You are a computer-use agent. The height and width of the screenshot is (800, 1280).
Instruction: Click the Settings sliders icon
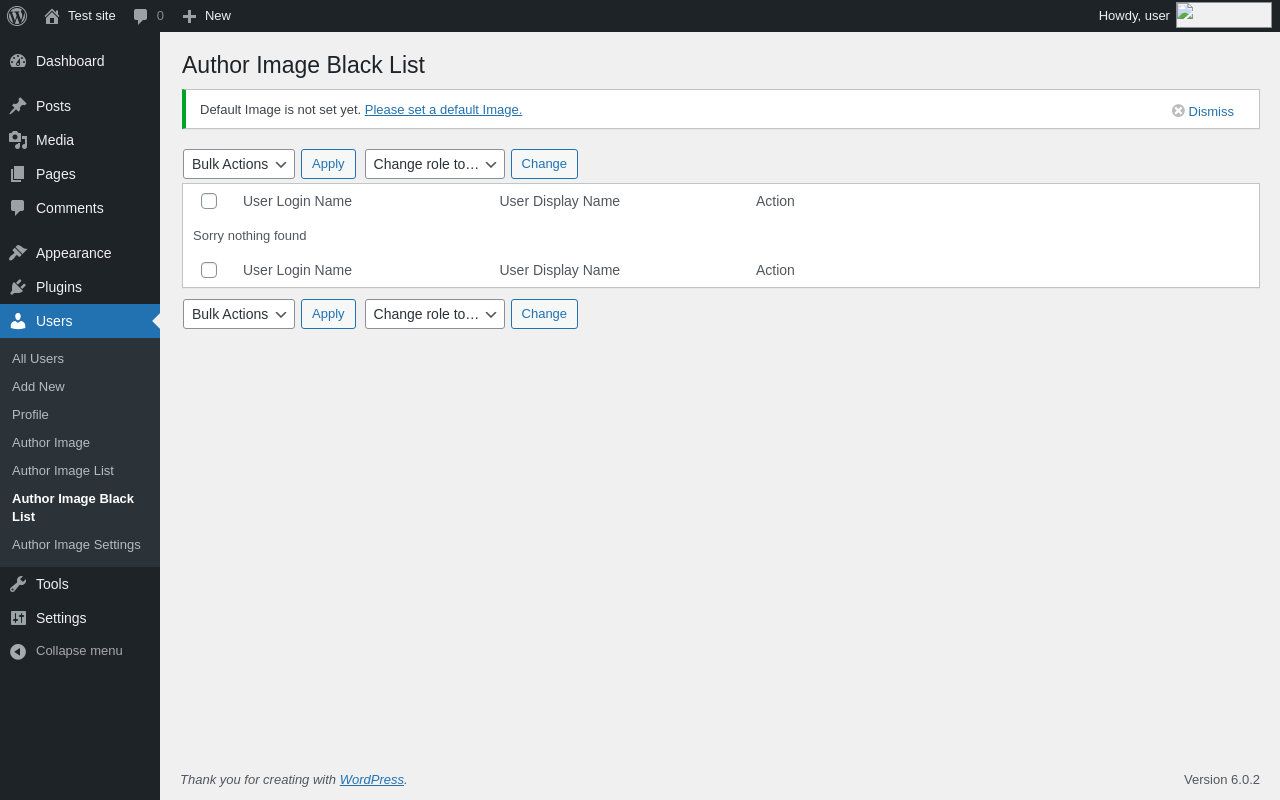18,618
